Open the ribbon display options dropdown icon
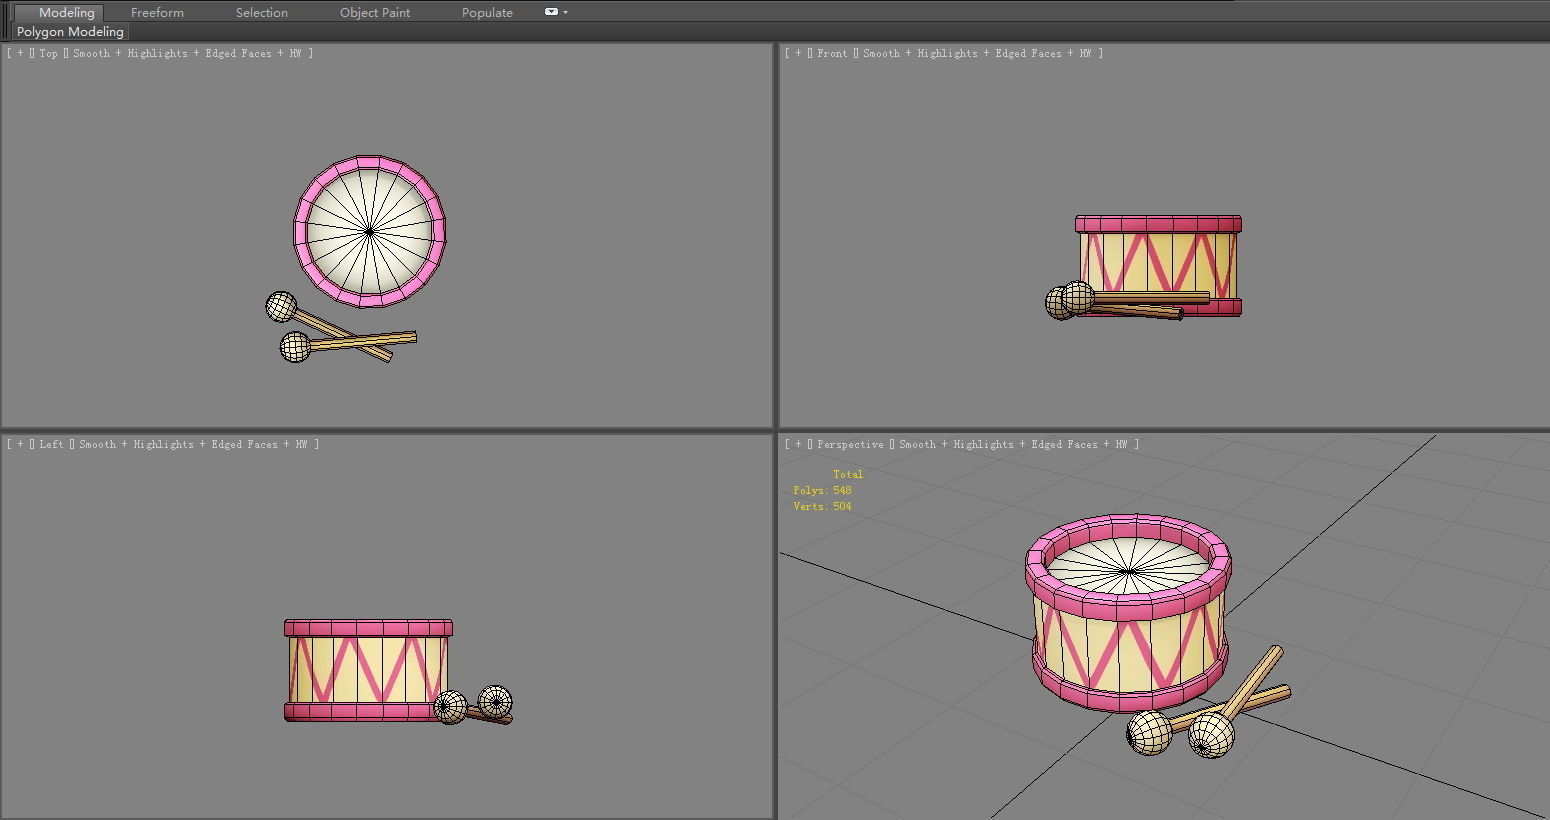This screenshot has height=820, width=1550. coord(556,12)
